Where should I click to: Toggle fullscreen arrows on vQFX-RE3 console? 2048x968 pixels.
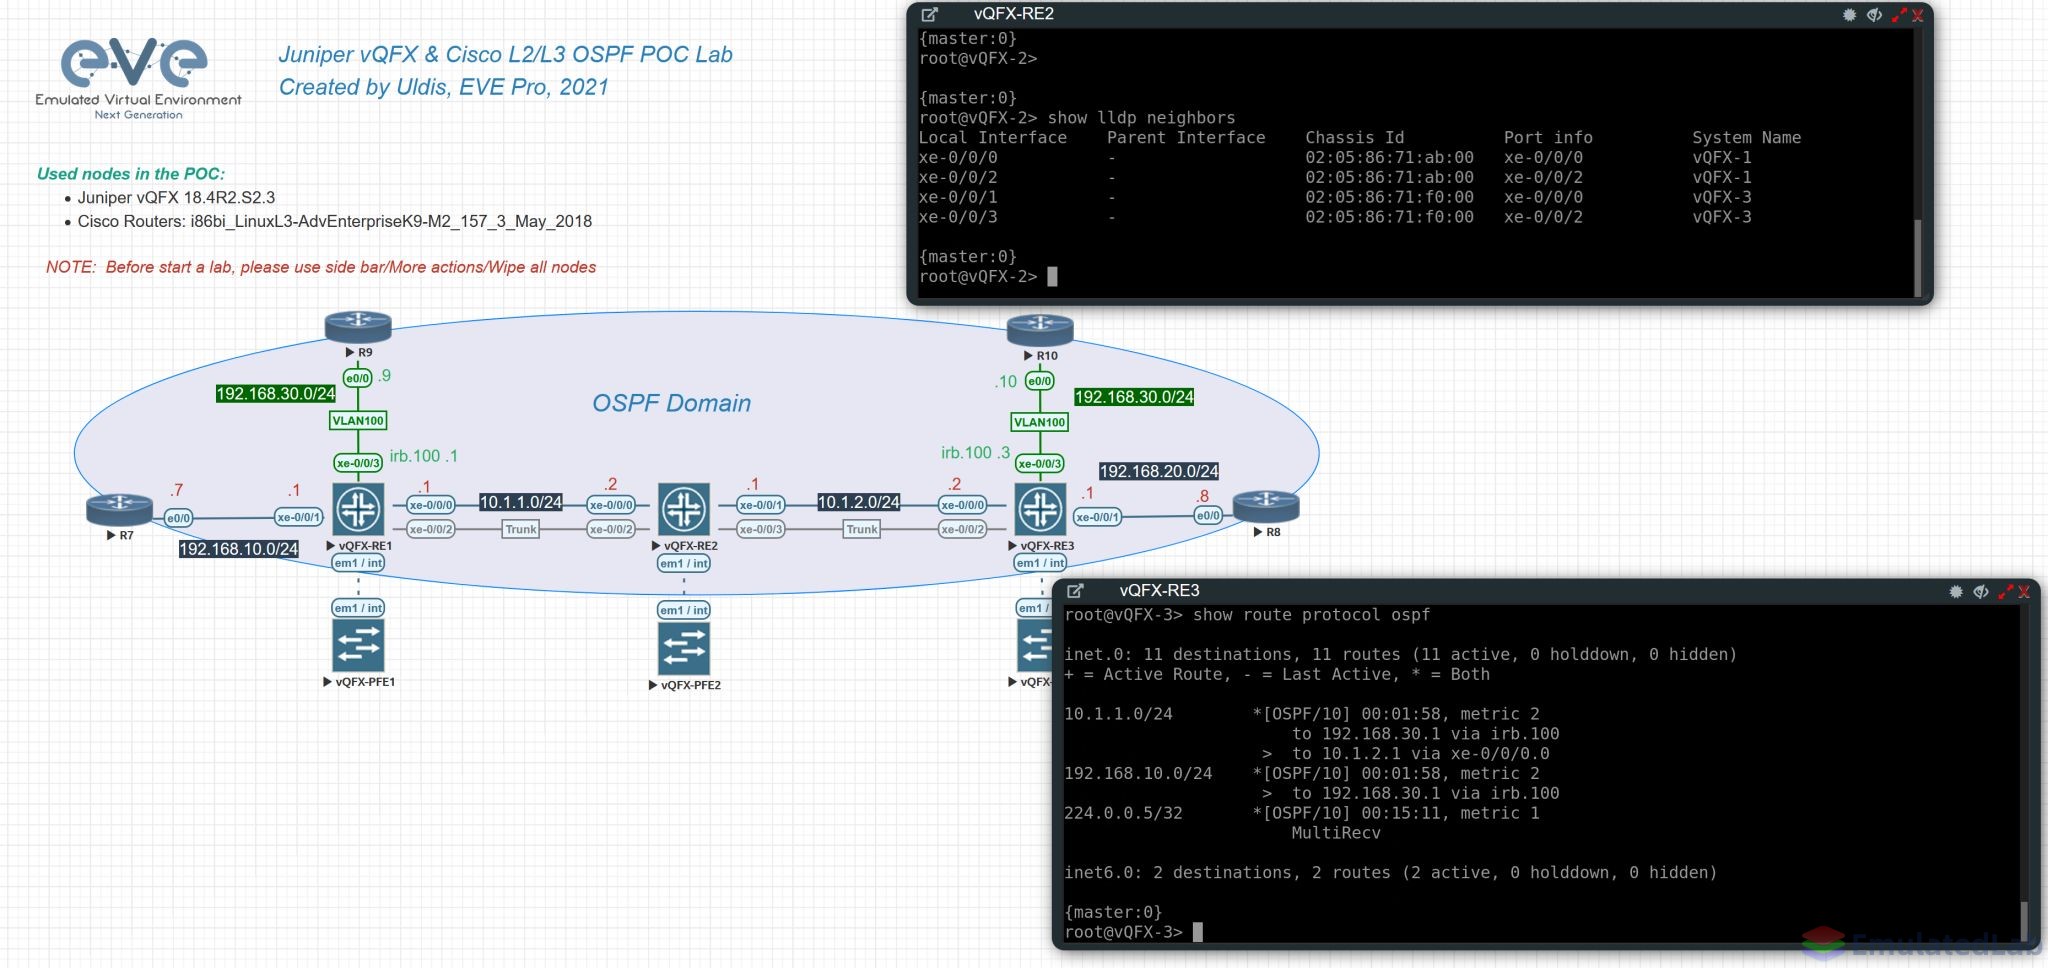[x=2005, y=592]
